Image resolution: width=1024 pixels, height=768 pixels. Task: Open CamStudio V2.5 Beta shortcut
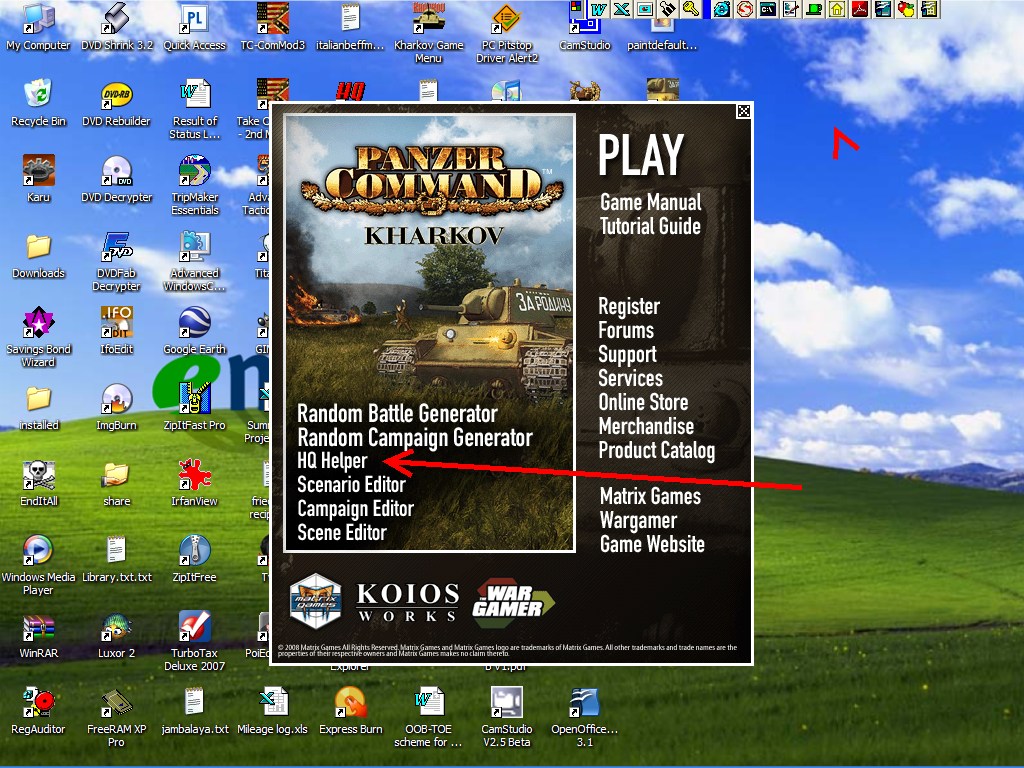tap(507, 717)
